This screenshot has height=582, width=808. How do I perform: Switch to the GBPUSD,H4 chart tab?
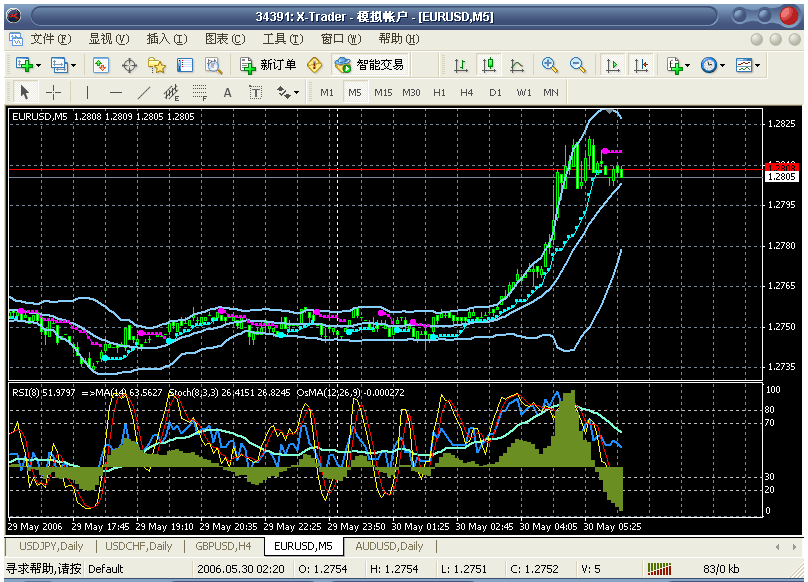pos(225,546)
